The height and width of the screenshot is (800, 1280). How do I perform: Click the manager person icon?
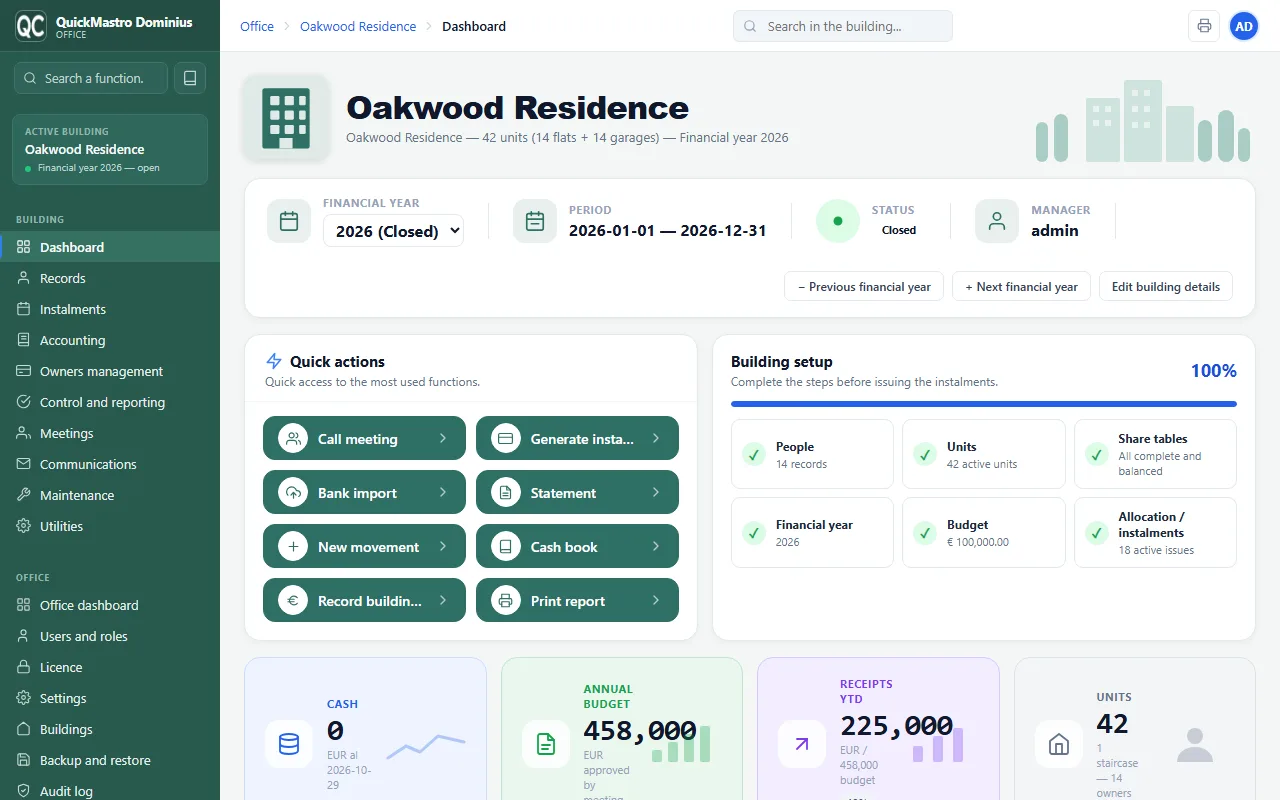coord(997,221)
